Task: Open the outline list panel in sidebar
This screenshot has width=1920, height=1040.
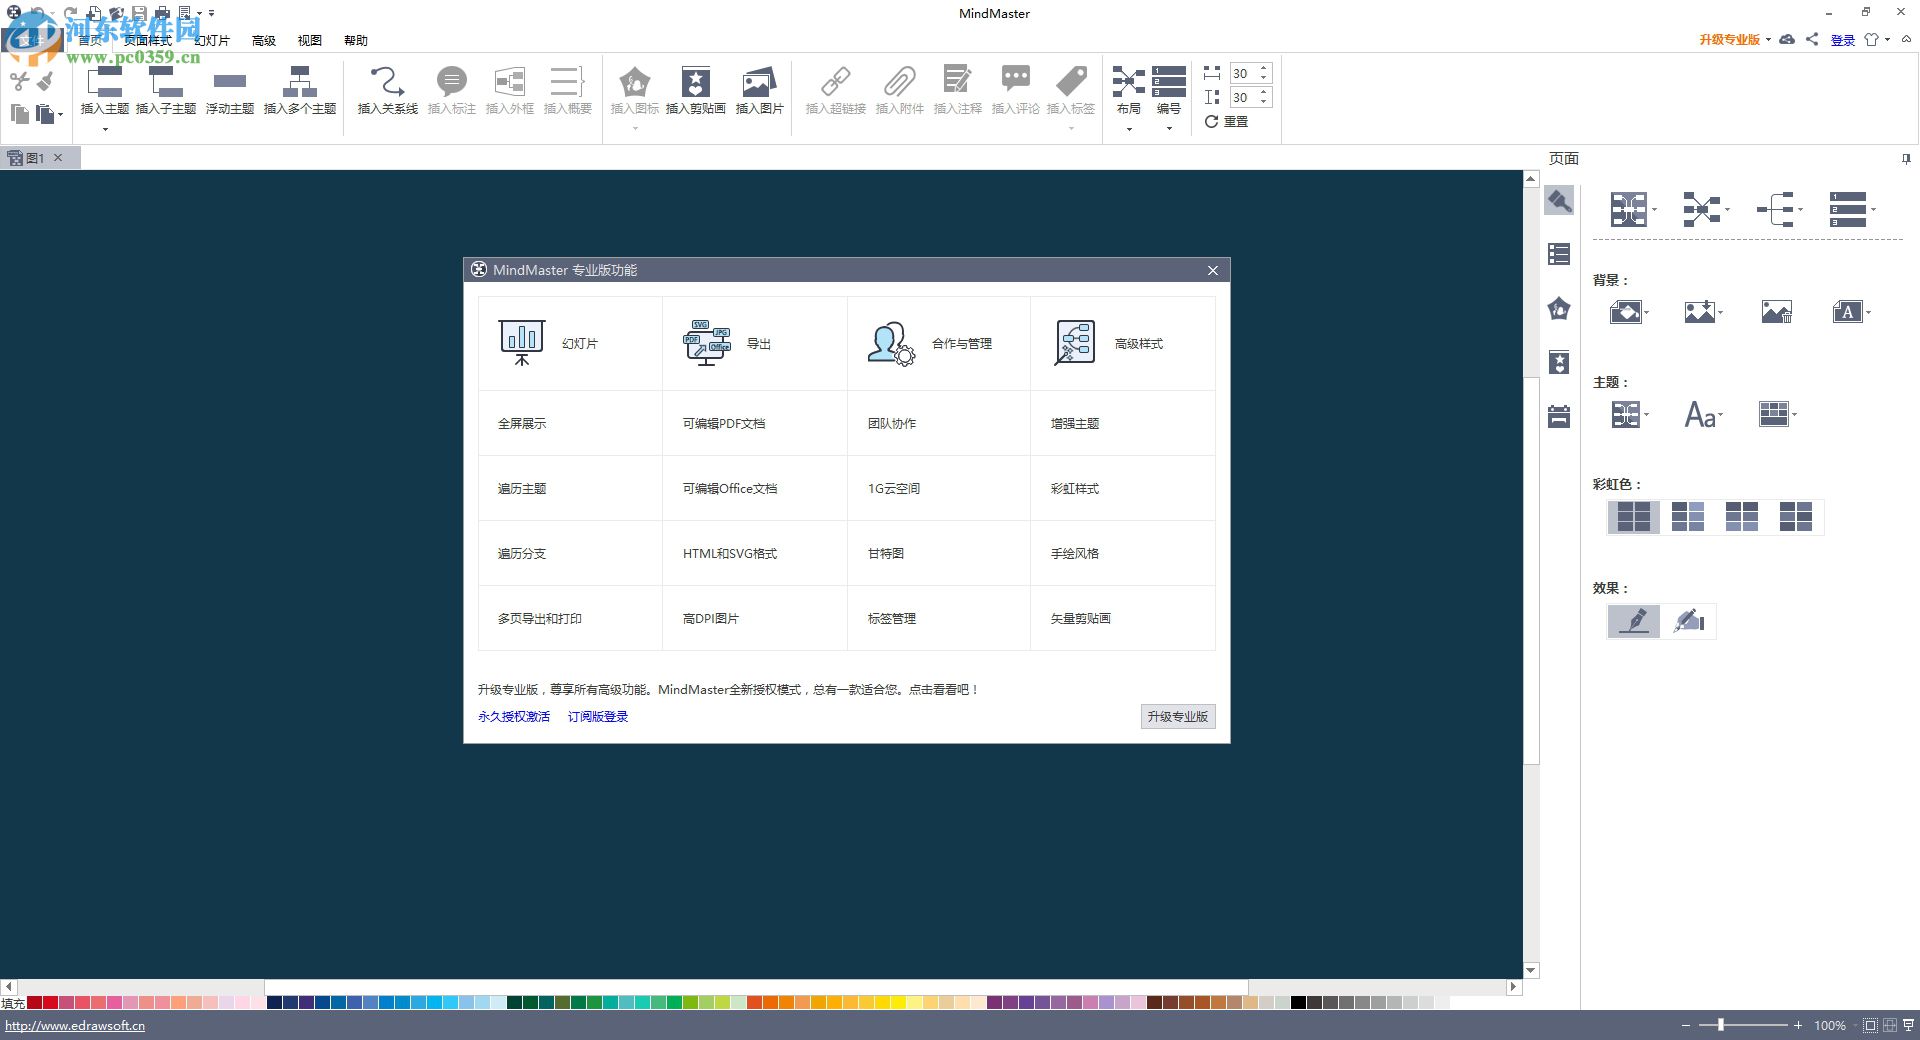Action: pos(1559,254)
